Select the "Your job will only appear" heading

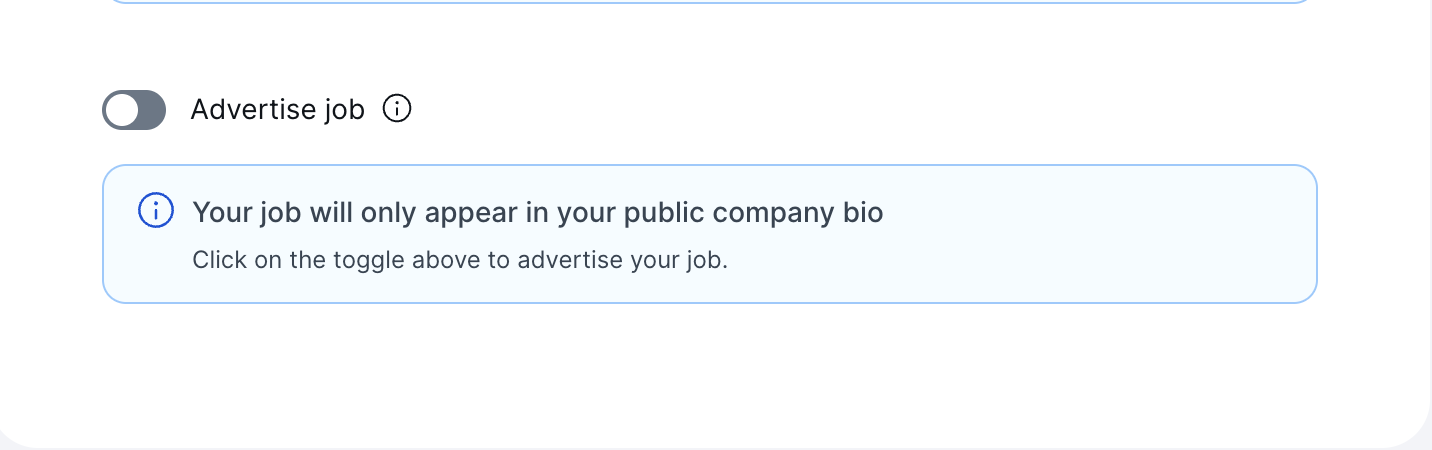pyautogui.click(x=537, y=213)
